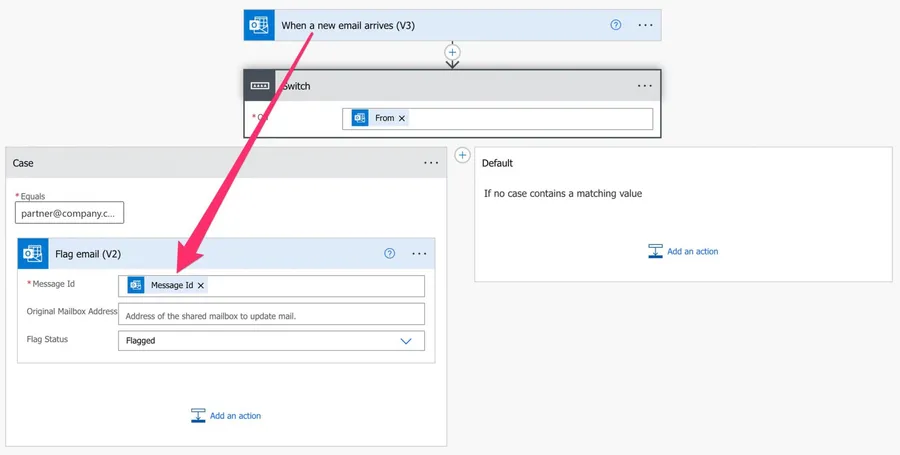
Task: Add a new case with the plus button
Action: pyautogui.click(x=462, y=155)
